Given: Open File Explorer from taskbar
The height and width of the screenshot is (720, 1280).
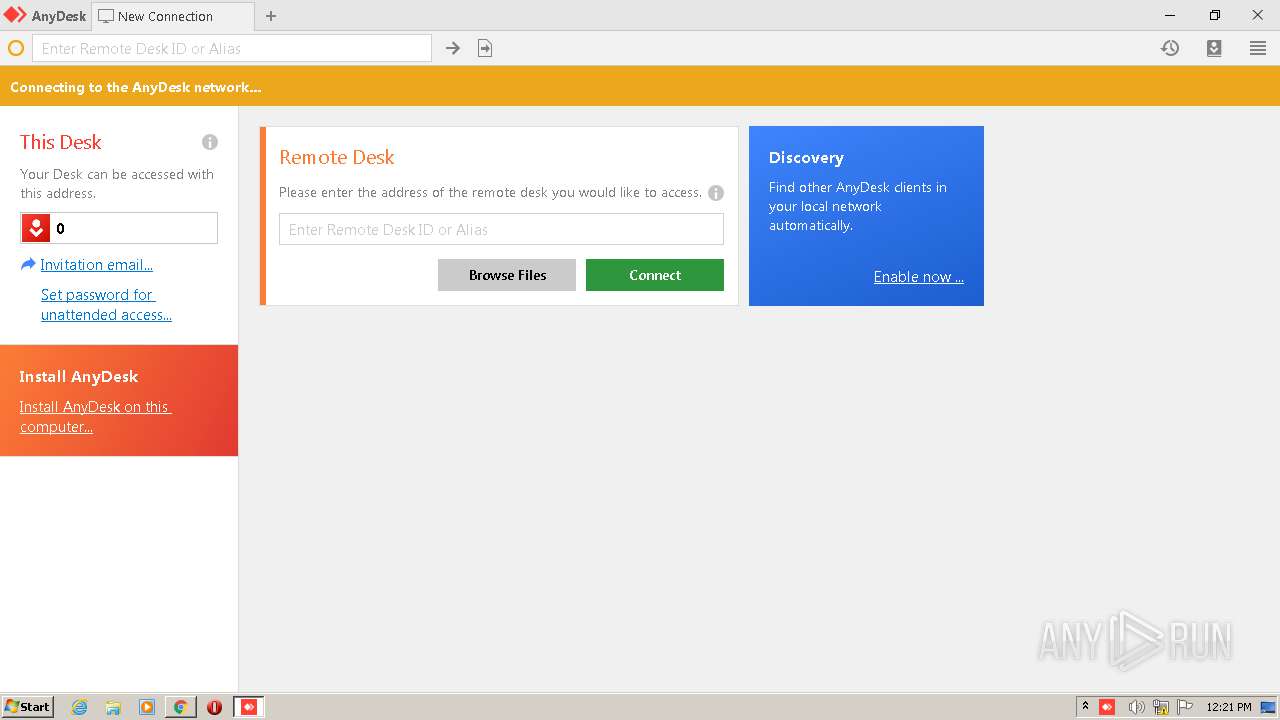Looking at the screenshot, I should [113, 707].
